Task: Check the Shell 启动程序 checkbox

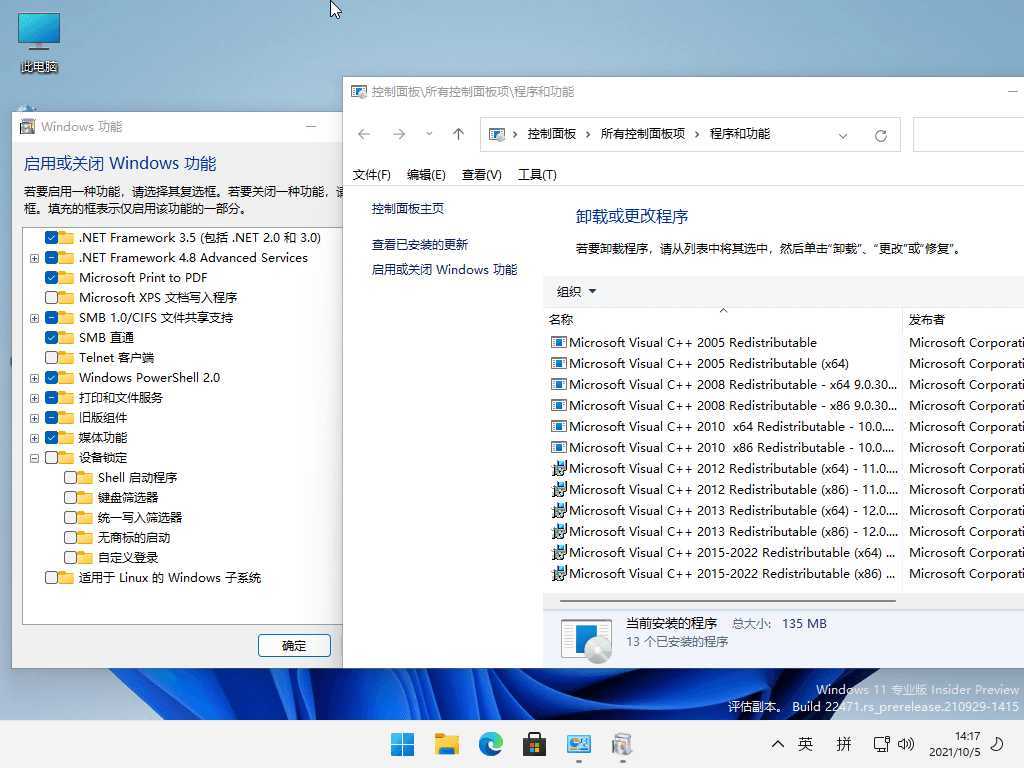Action: [x=71, y=477]
